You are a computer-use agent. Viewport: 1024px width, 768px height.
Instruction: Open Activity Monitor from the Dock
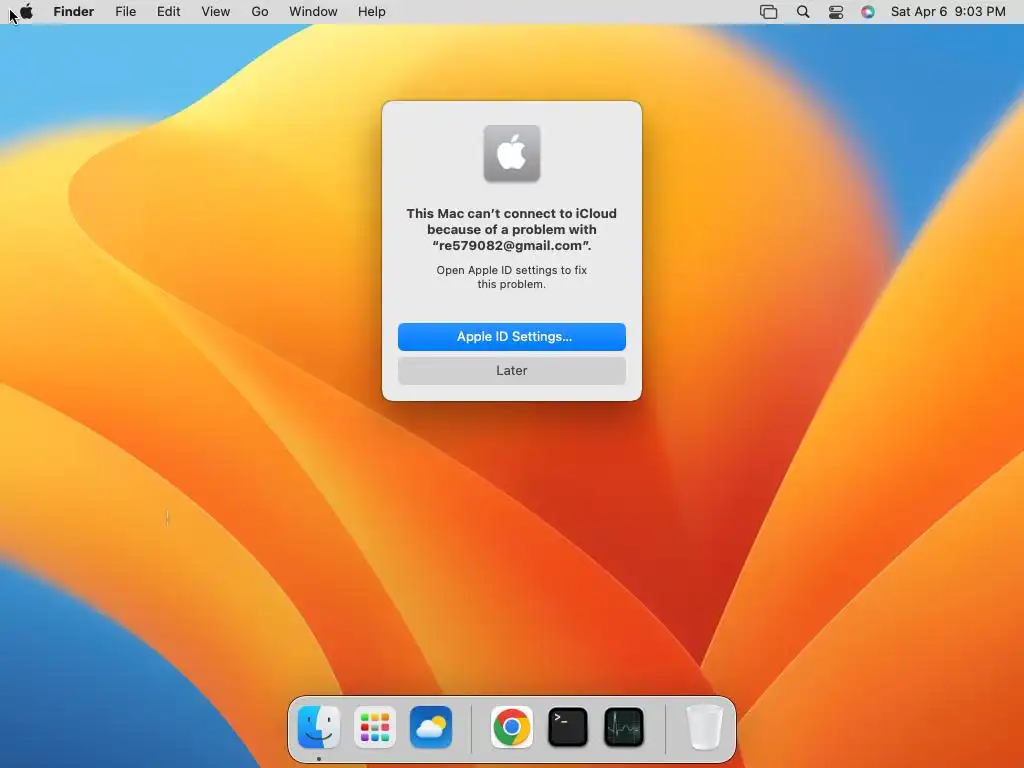pyautogui.click(x=624, y=727)
